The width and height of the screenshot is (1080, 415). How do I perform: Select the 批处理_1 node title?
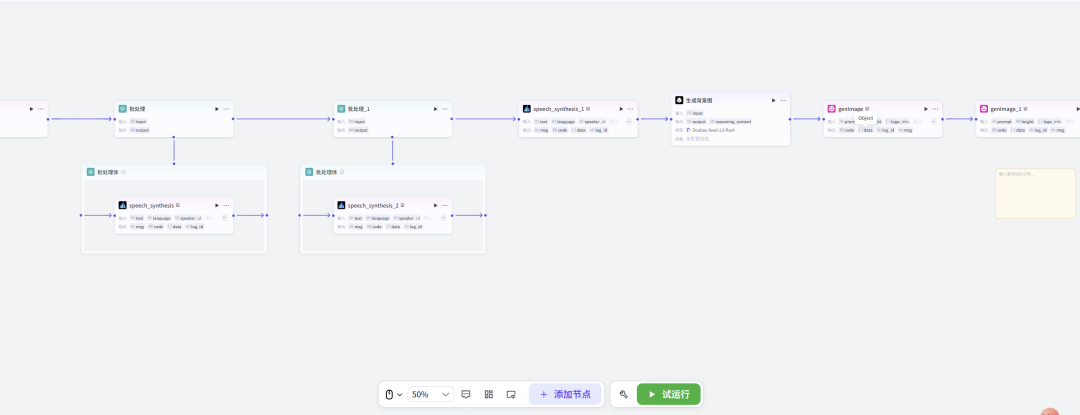pyautogui.click(x=359, y=109)
